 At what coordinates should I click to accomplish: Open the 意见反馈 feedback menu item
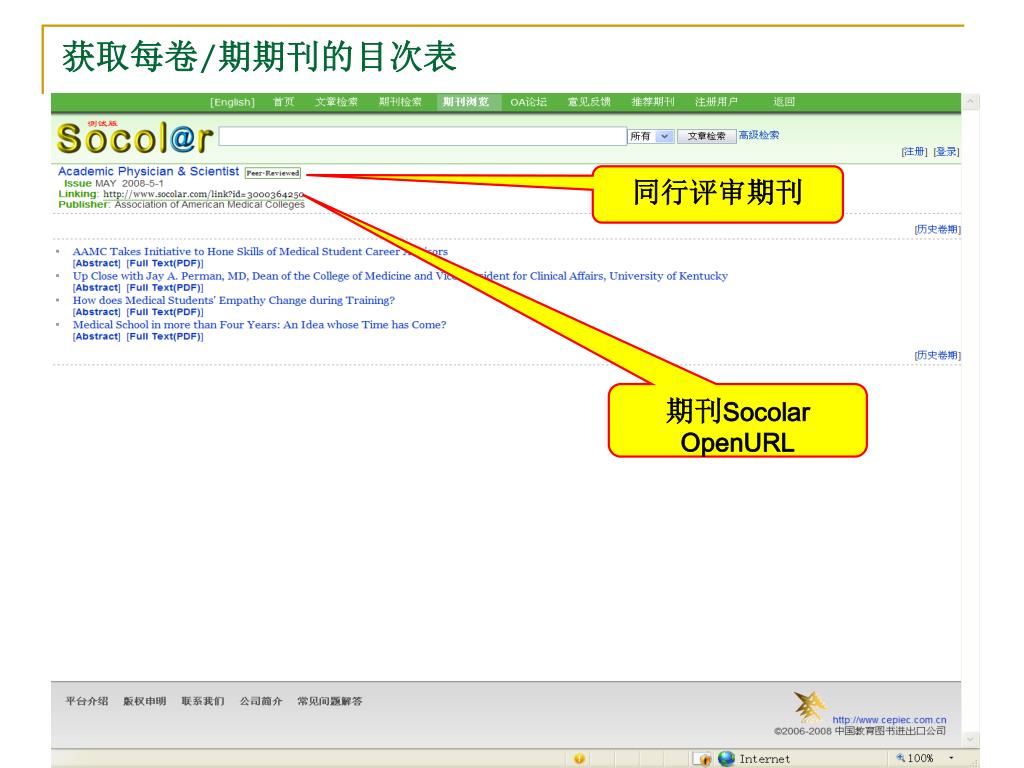pos(589,102)
